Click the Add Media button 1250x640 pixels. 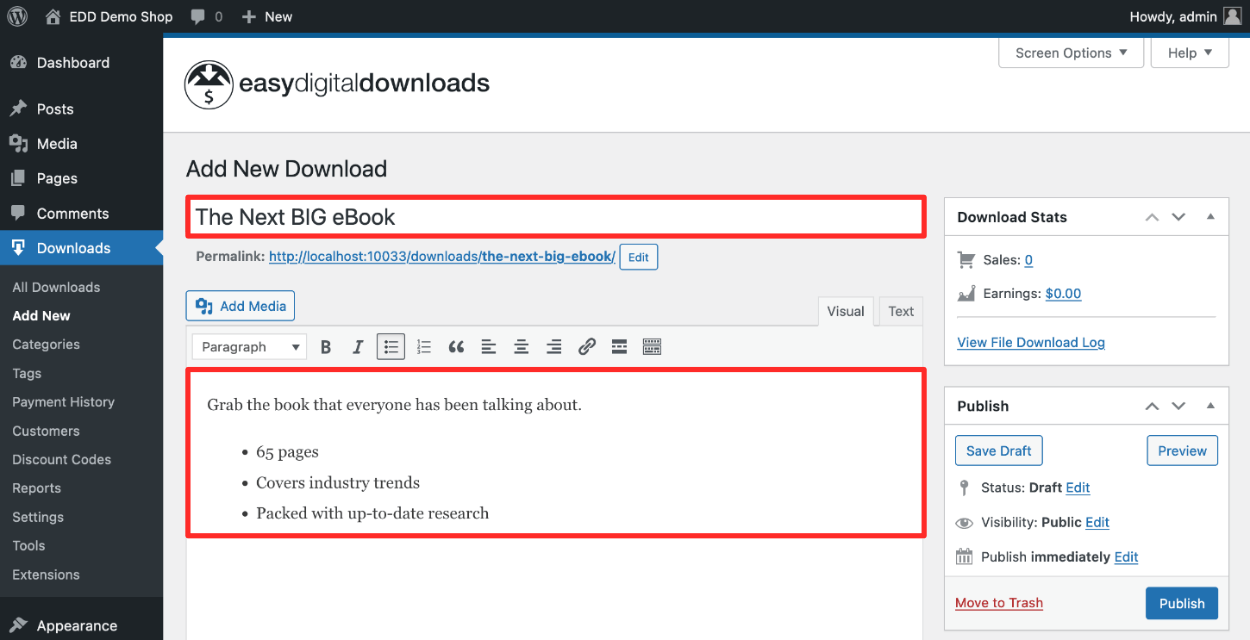point(240,306)
